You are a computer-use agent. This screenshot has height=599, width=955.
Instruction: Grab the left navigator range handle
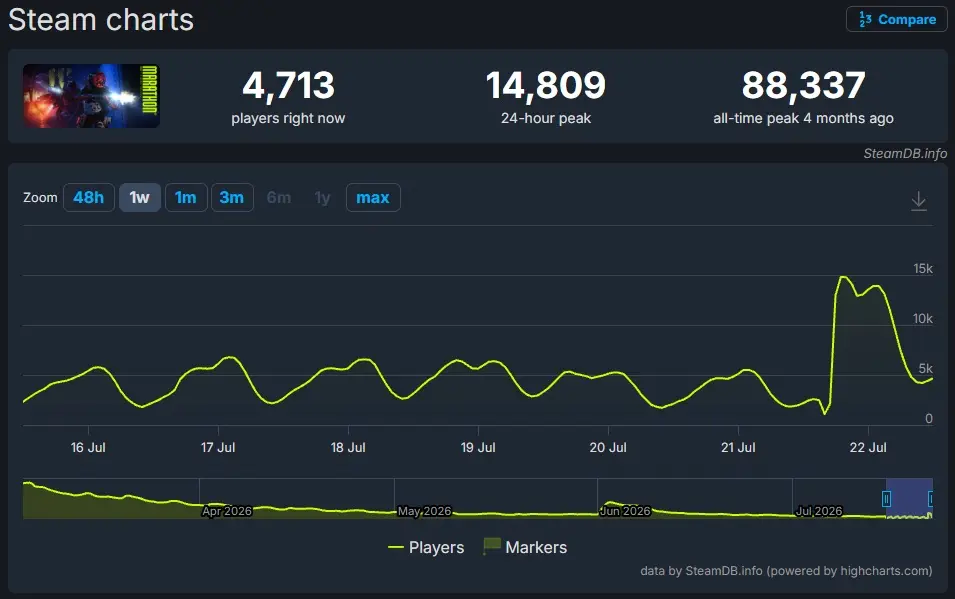(x=886, y=499)
